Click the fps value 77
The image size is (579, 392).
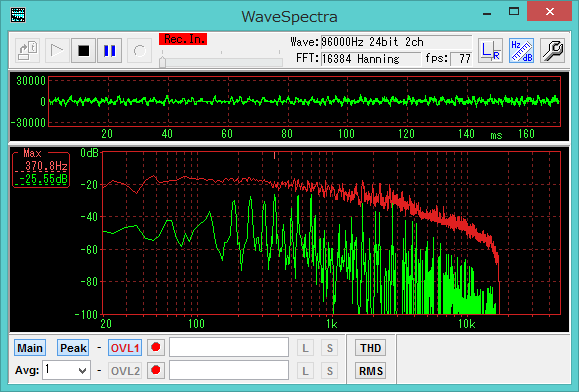coord(461,59)
